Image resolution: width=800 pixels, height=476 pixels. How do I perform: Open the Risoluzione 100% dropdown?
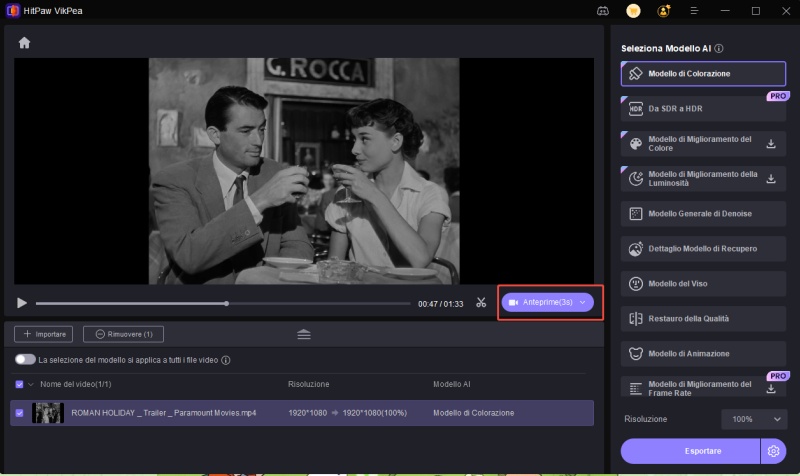coord(754,419)
